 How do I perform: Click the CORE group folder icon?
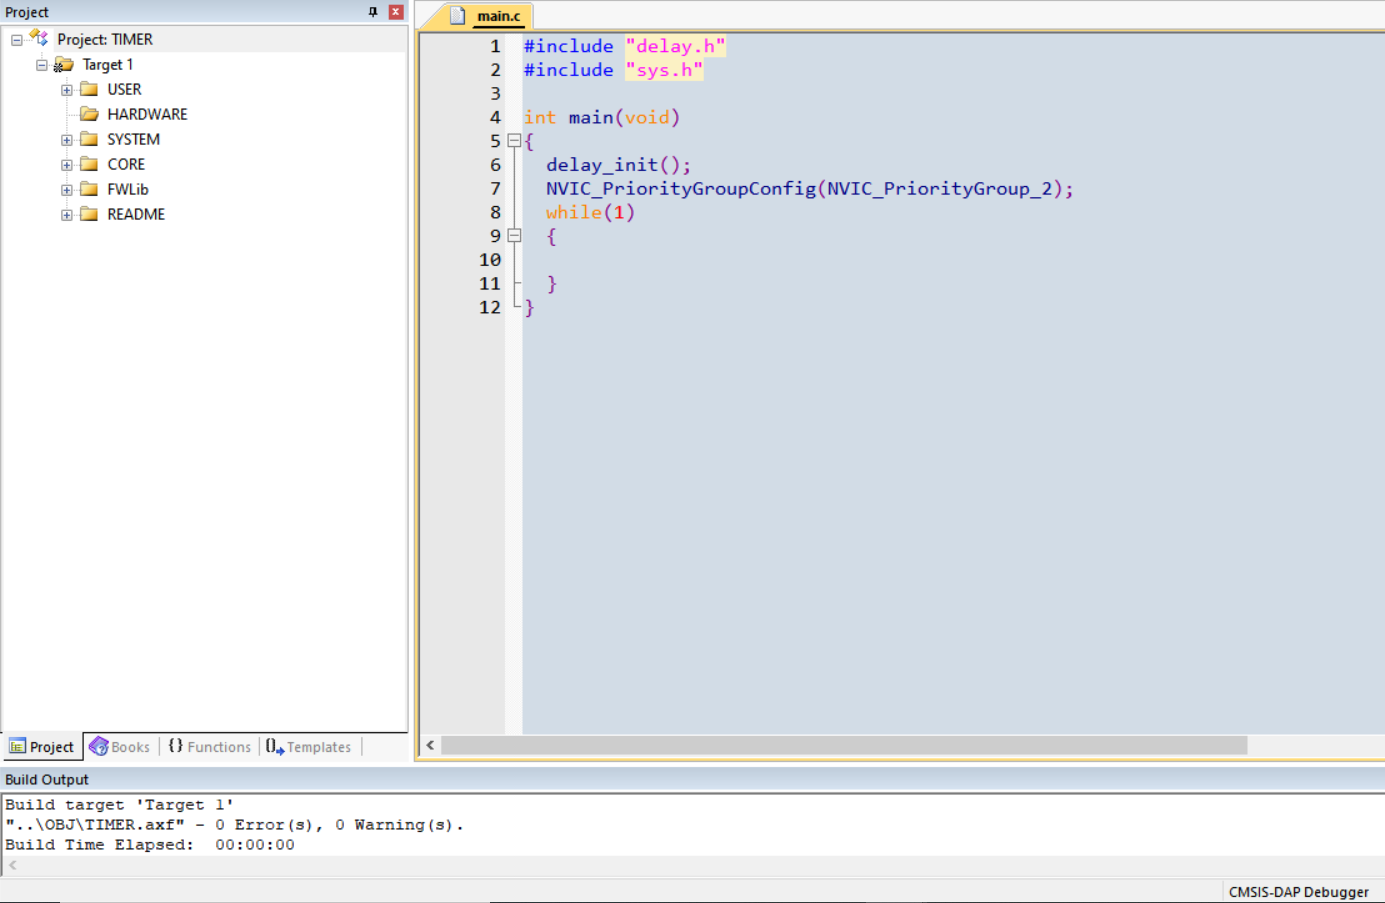89,164
